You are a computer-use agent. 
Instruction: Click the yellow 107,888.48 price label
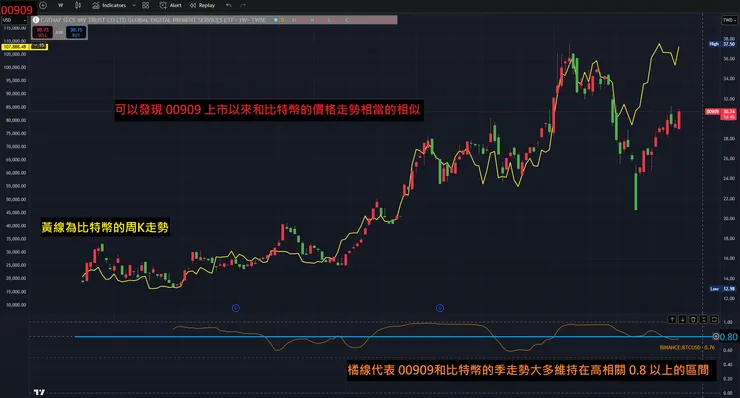point(16,47)
